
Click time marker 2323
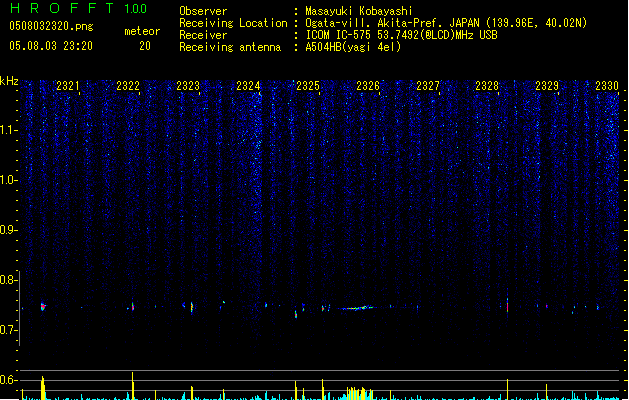click(x=188, y=86)
